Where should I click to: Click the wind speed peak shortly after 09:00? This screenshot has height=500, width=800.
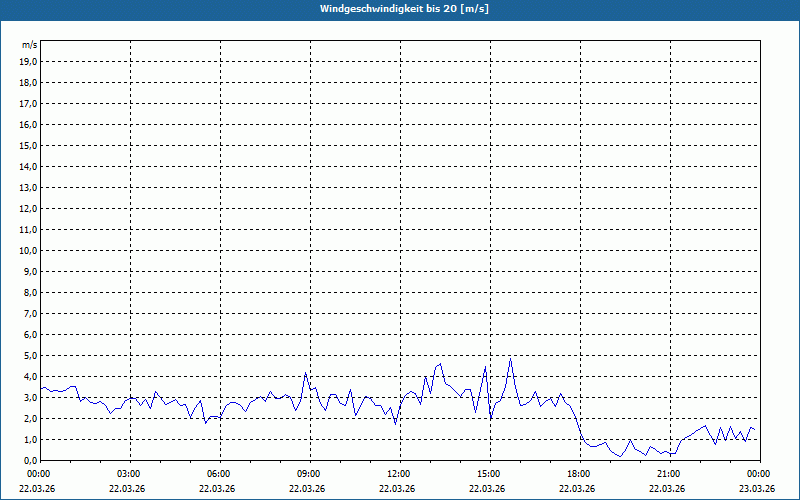pos(305,373)
